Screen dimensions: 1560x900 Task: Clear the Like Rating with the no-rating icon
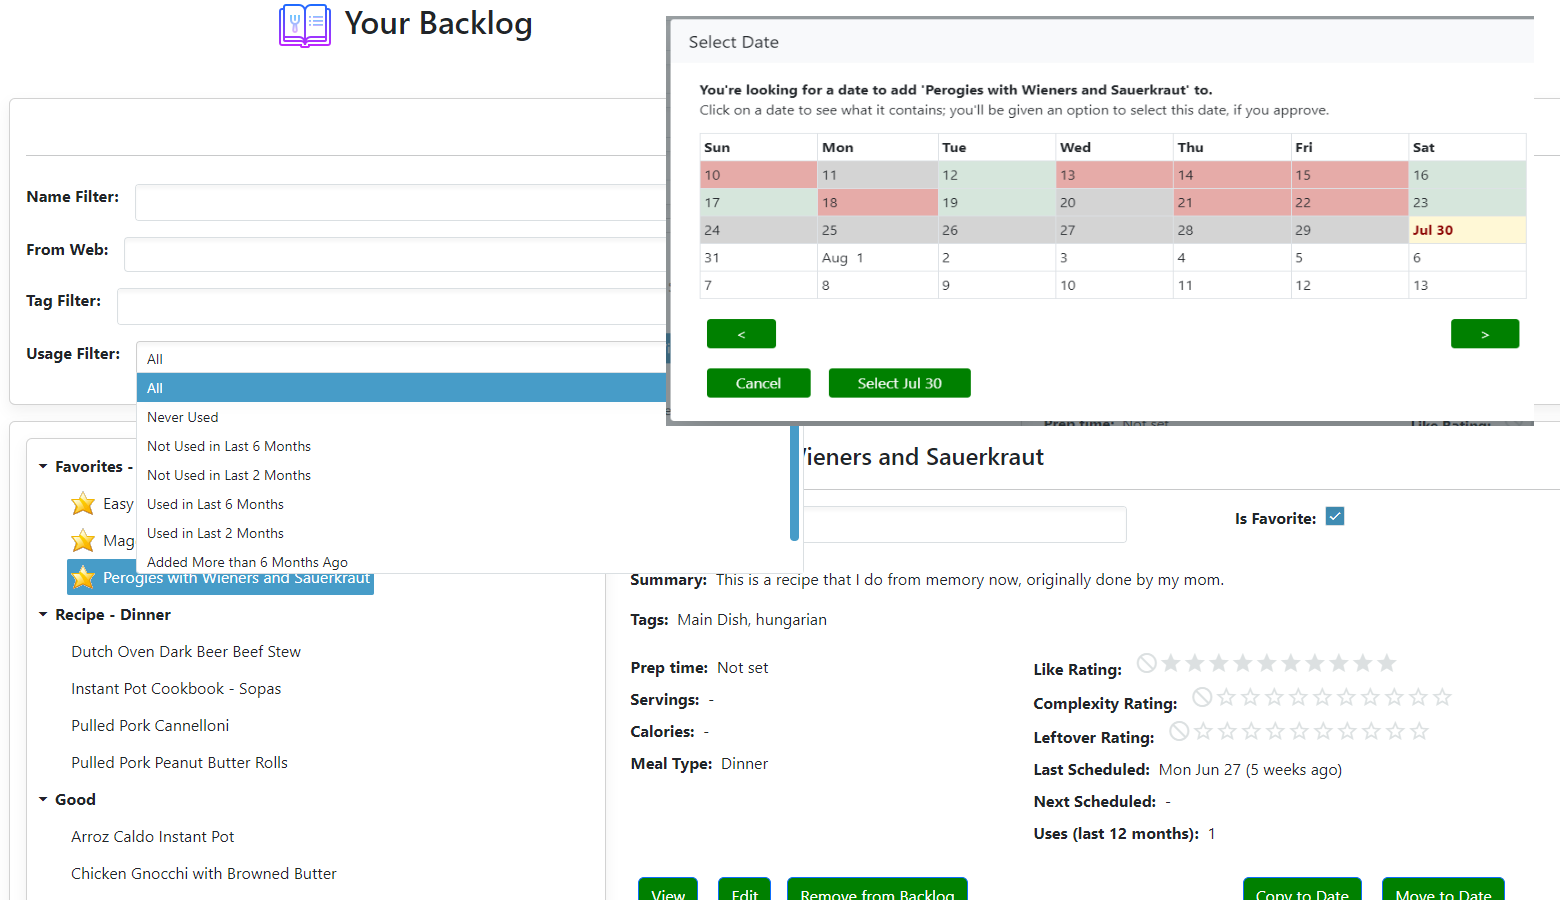coord(1147,663)
